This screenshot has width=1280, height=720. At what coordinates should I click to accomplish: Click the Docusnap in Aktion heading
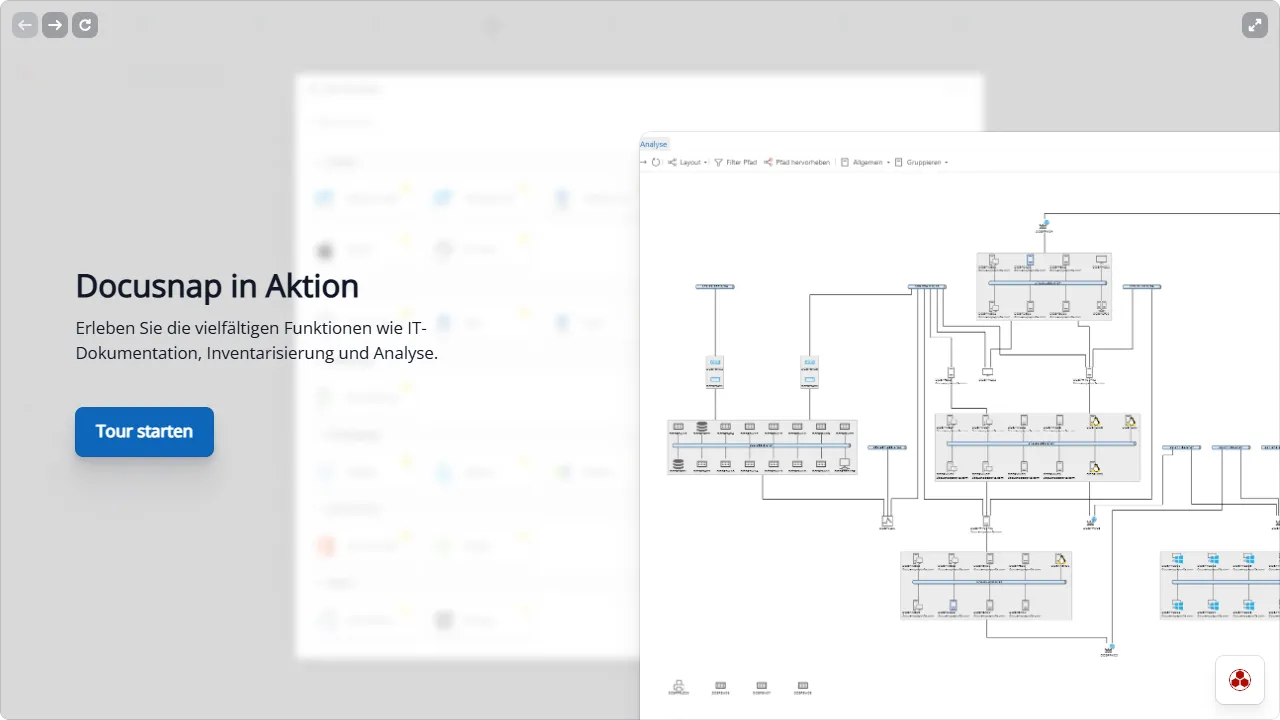coord(217,286)
